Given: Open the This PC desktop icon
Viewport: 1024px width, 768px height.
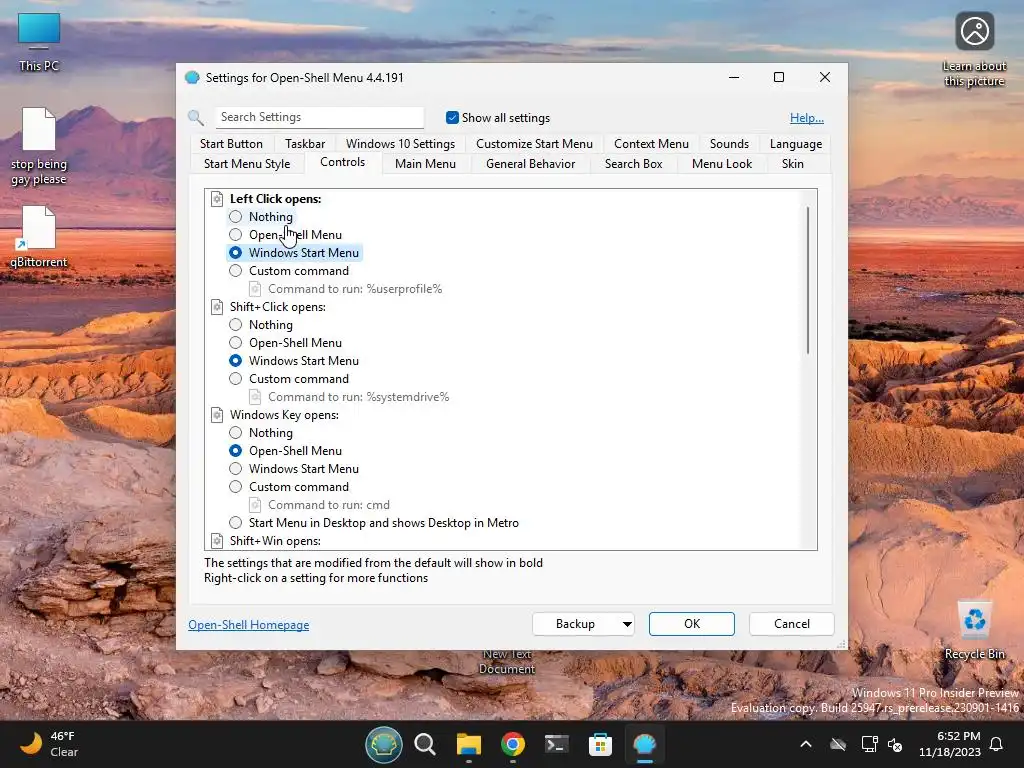Looking at the screenshot, I should coord(39,41).
